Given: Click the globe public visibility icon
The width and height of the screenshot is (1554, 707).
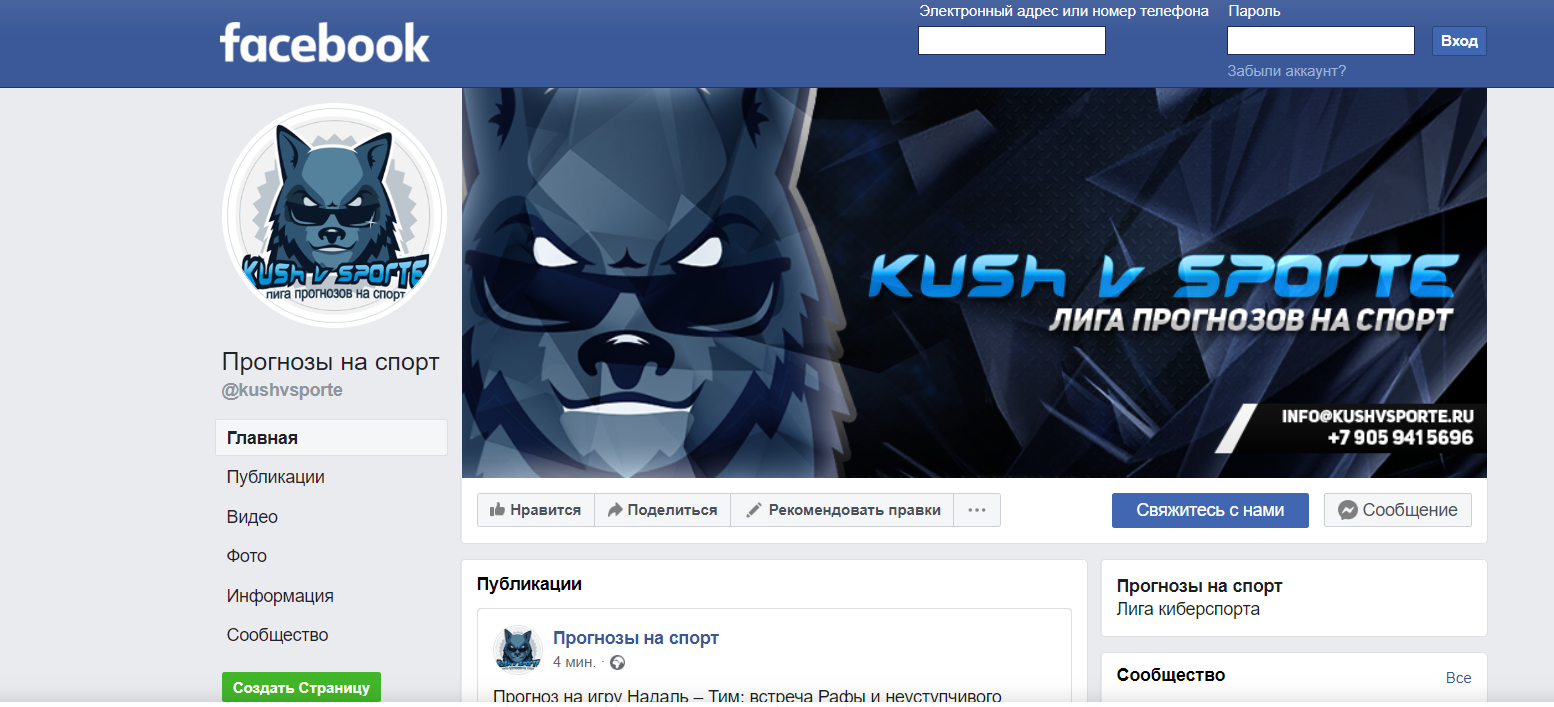Looking at the screenshot, I should 617,662.
